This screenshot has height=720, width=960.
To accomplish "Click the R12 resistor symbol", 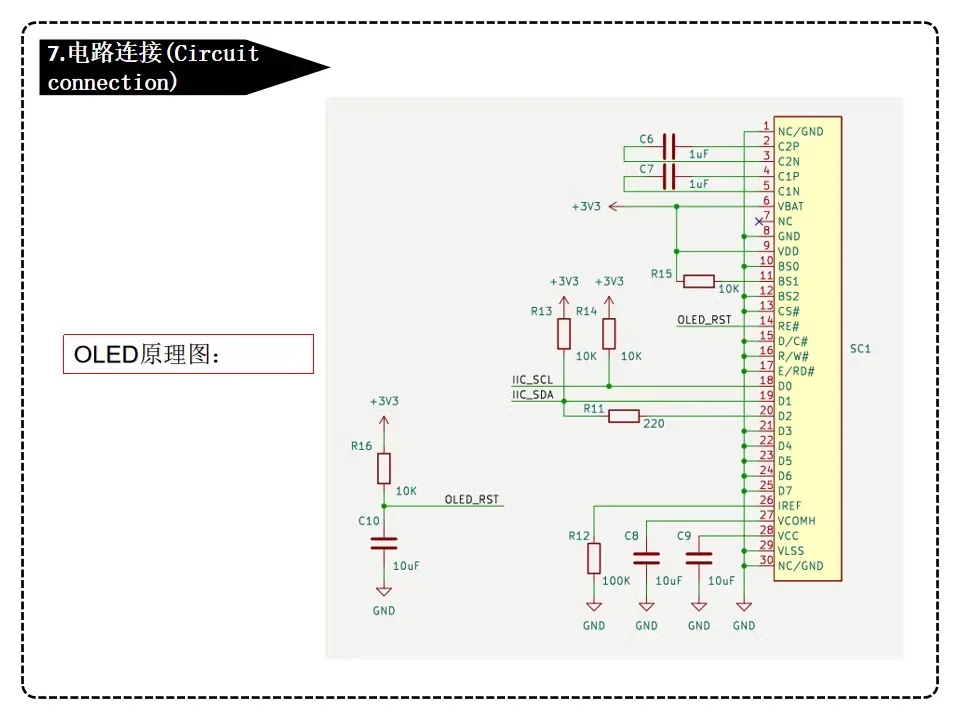I will click(x=594, y=558).
